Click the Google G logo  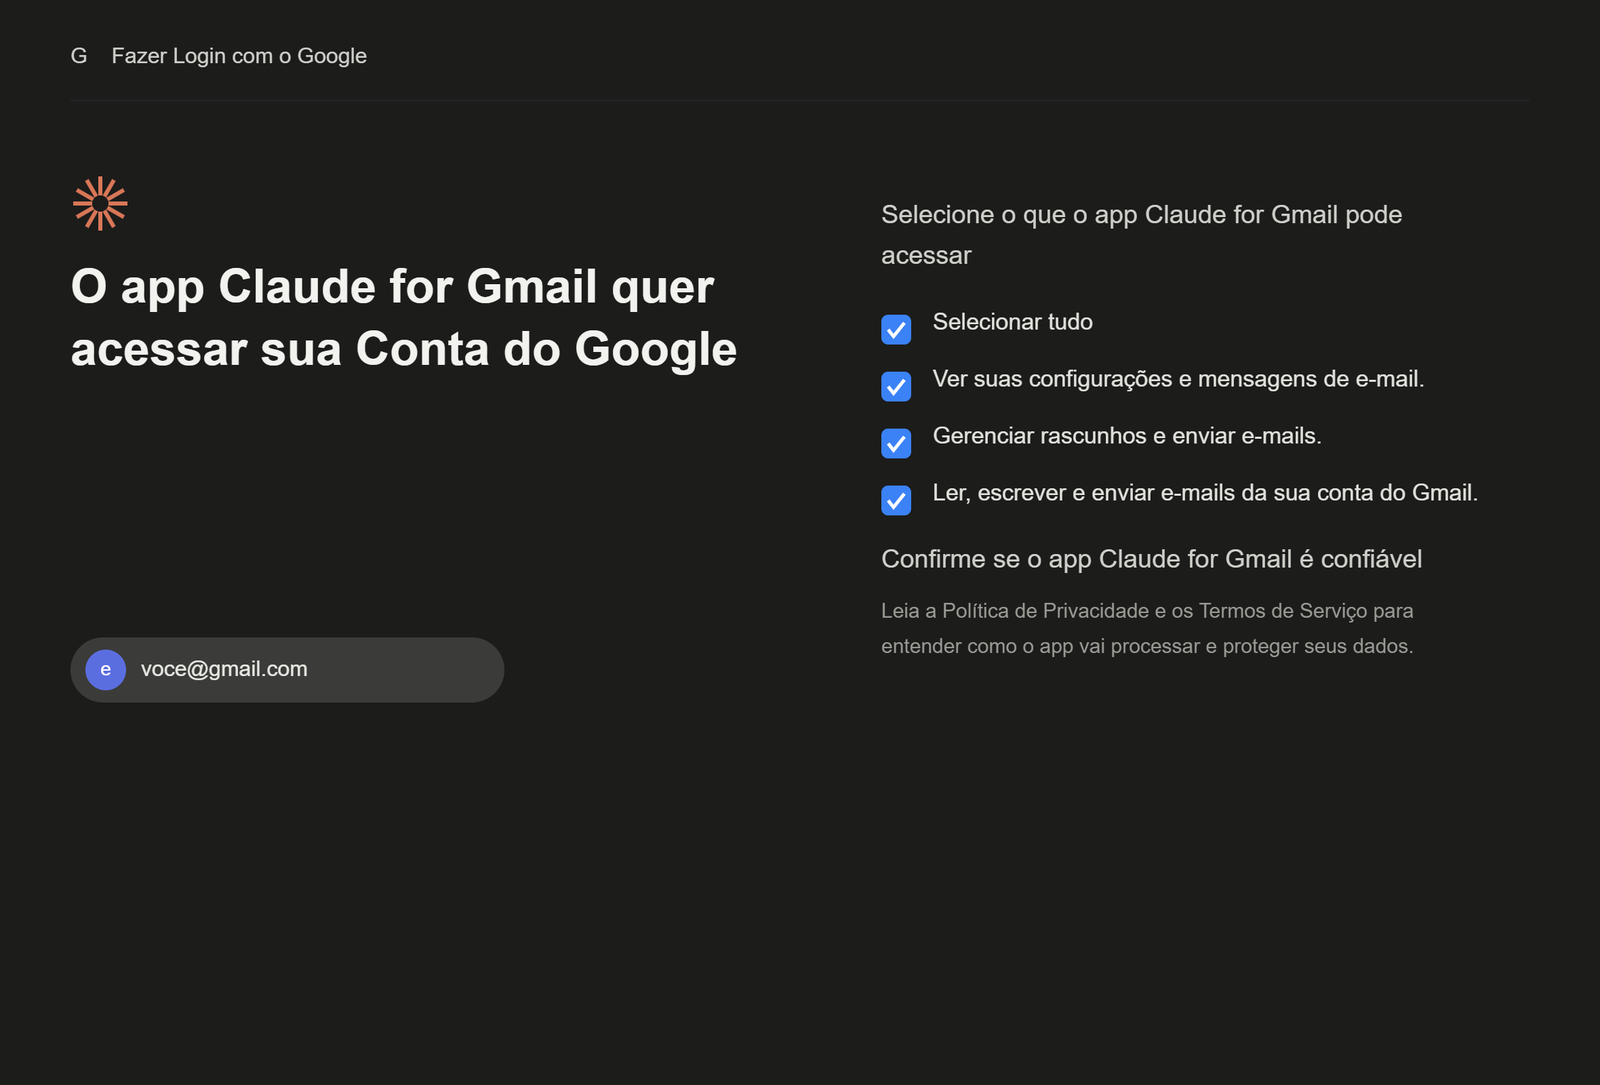click(x=79, y=56)
